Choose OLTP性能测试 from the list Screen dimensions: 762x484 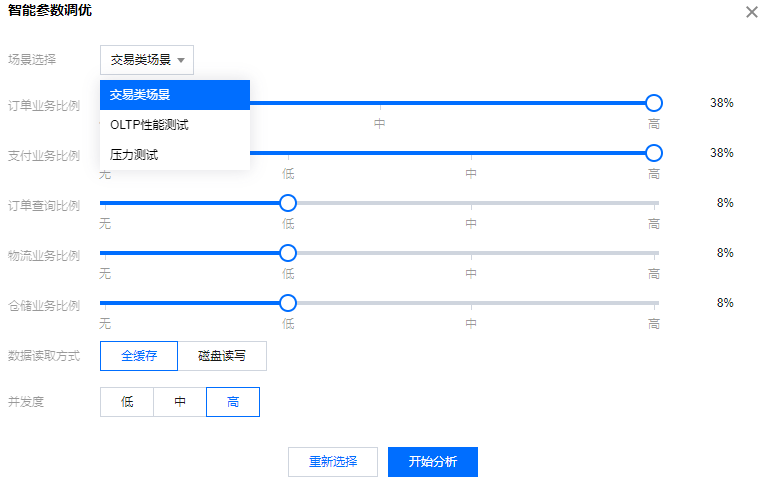click(x=175, y=125)
